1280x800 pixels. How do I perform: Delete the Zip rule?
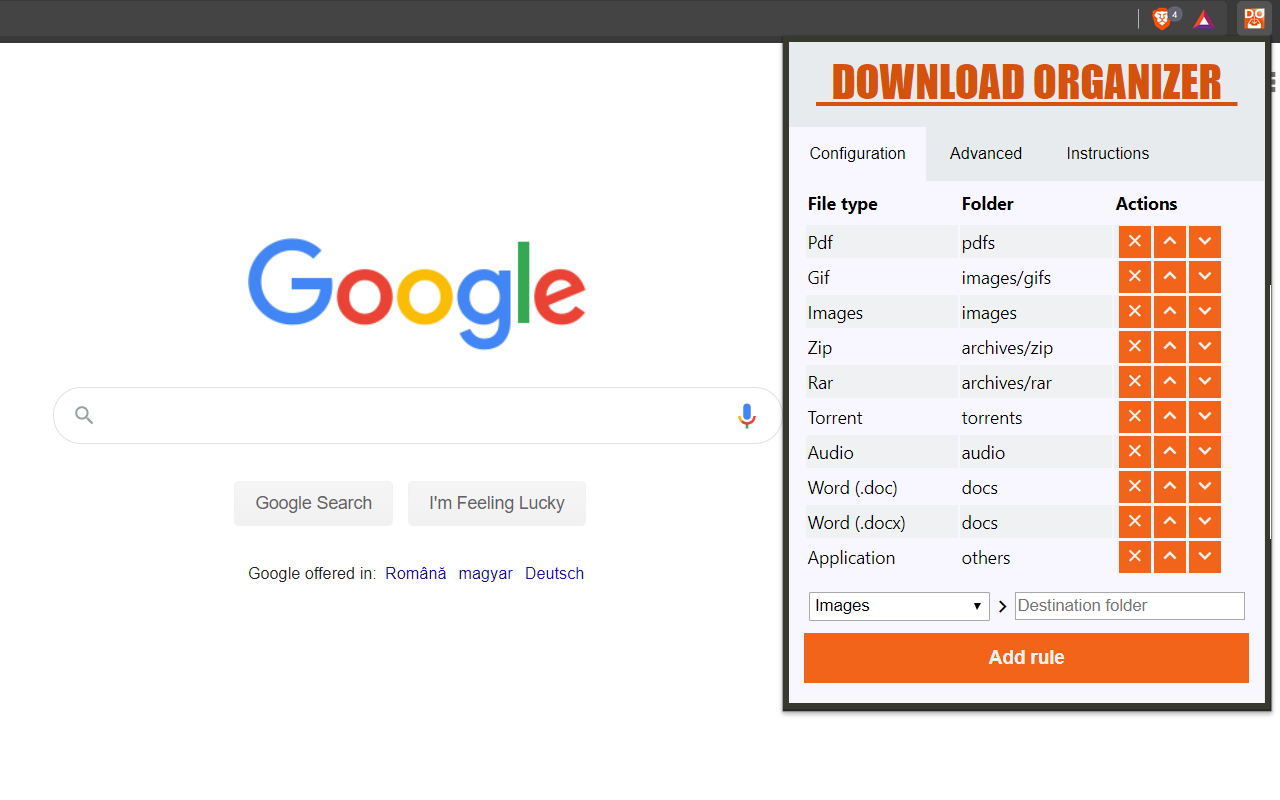tap(1135, 347)
